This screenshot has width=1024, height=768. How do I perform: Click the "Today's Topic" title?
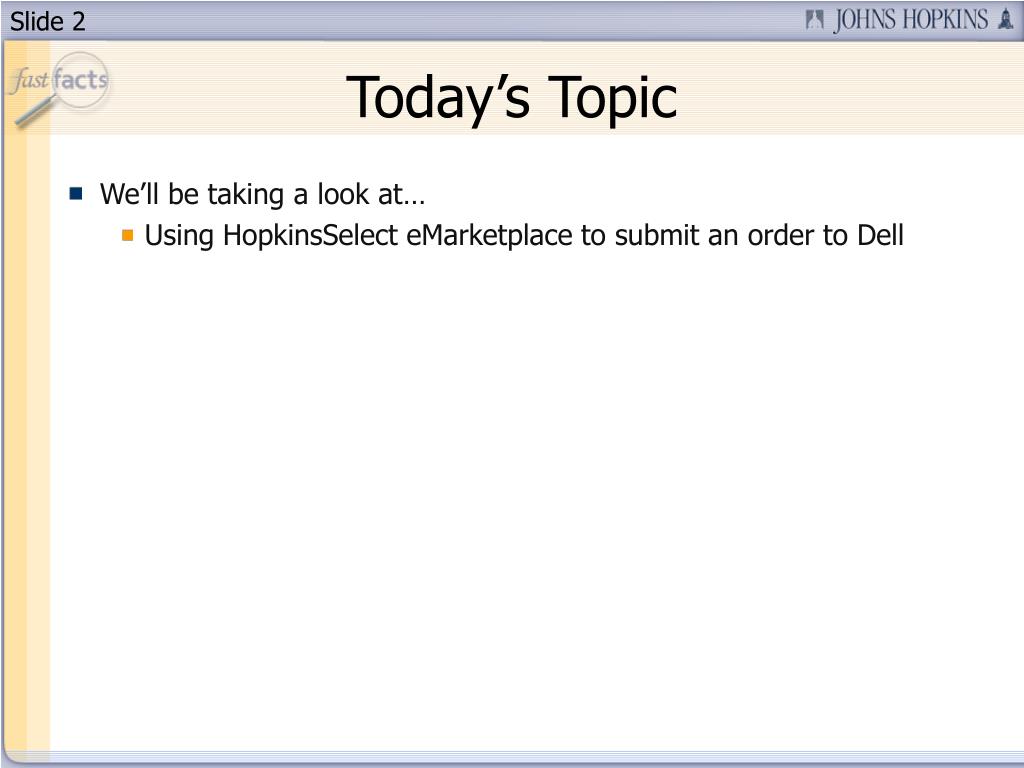click(511, 97)
